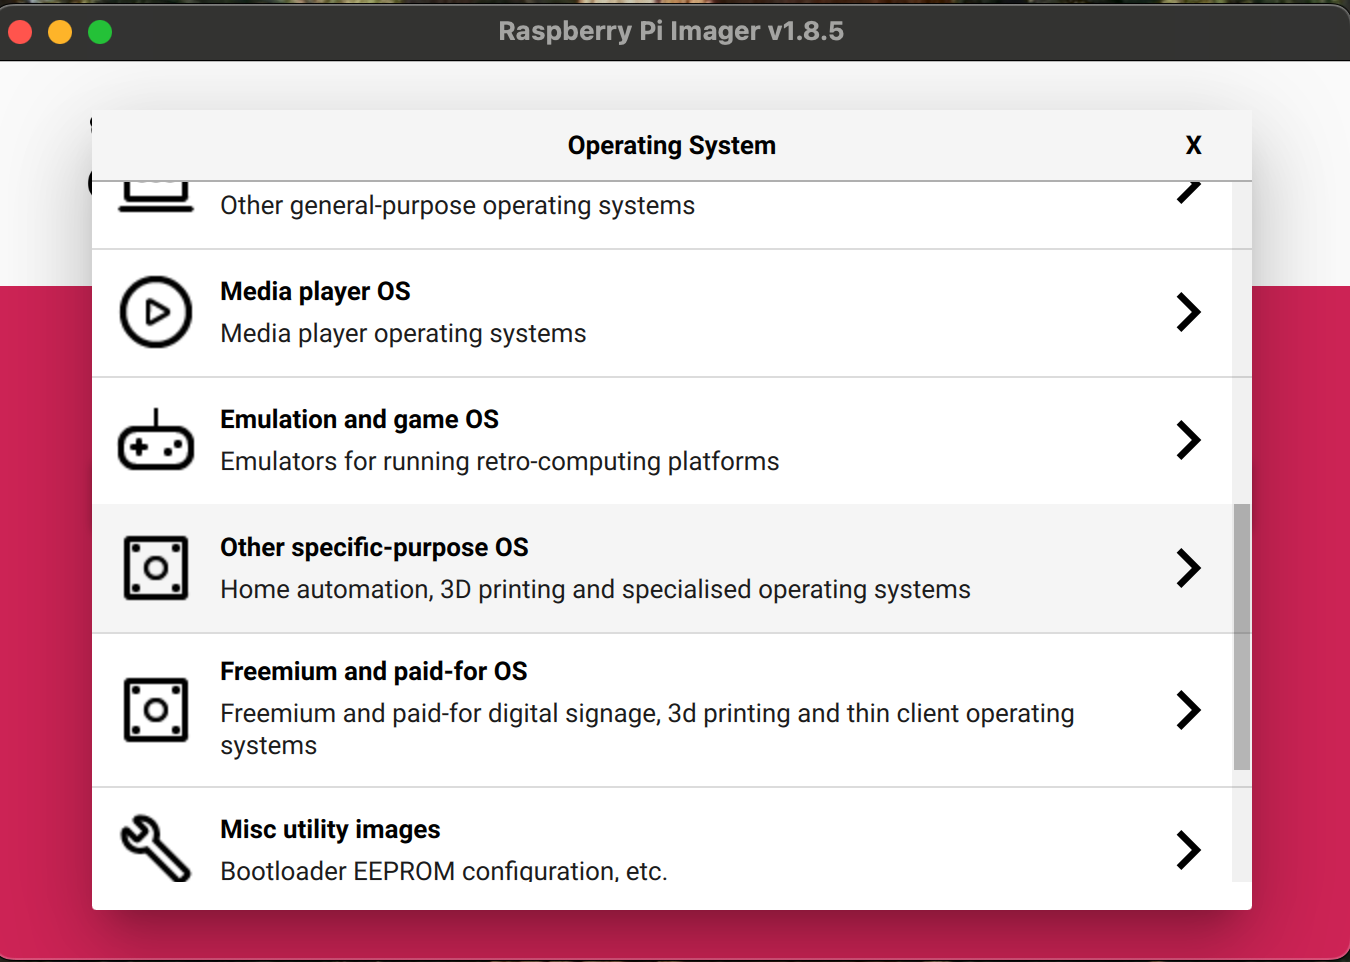Click 'Media player operating systems' description
This screenshot has width=1350, height=962.
403,333
